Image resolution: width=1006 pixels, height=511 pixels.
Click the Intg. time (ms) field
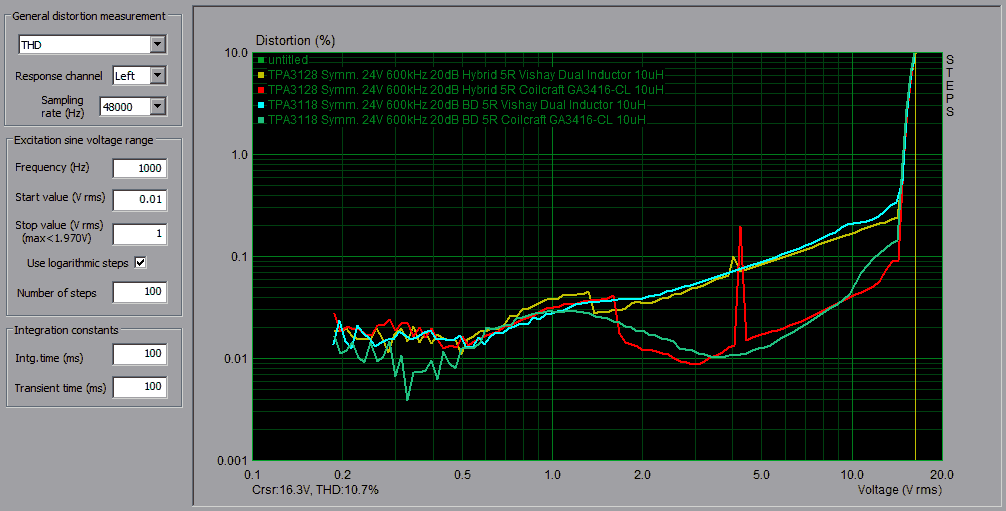[139, 355]
